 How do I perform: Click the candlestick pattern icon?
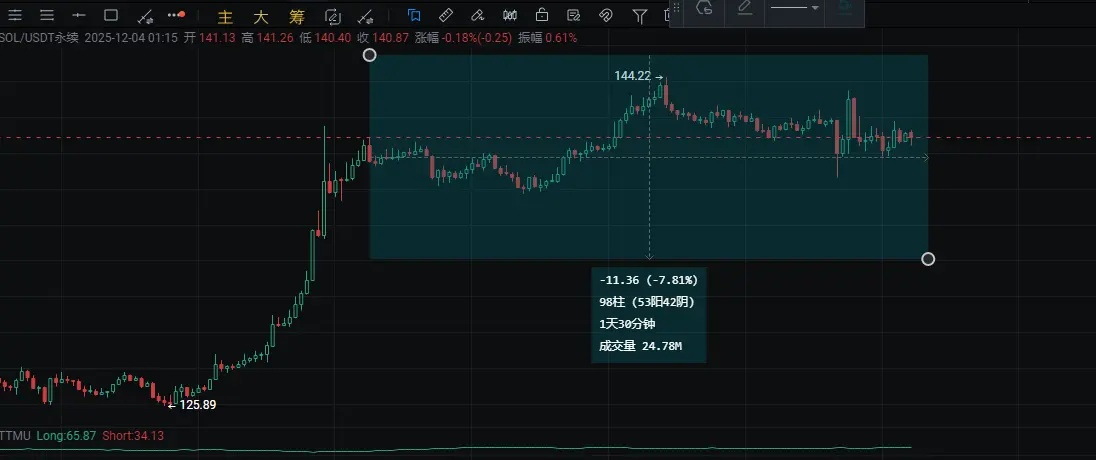[x=510, y=15]
